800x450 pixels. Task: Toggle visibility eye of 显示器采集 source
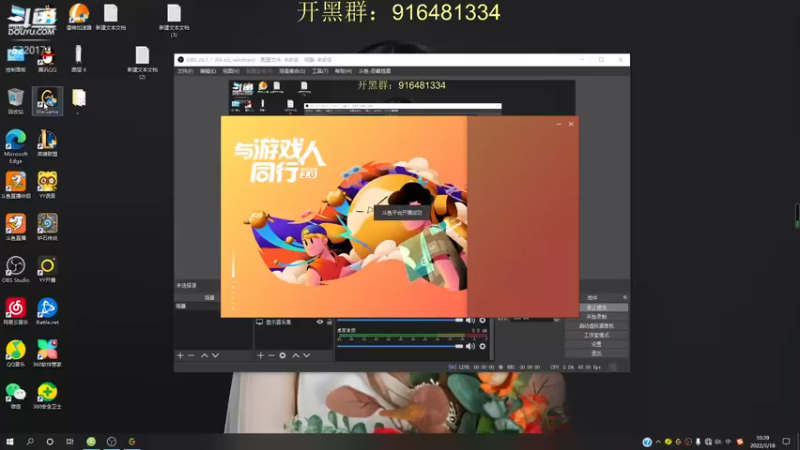(319, 322)
